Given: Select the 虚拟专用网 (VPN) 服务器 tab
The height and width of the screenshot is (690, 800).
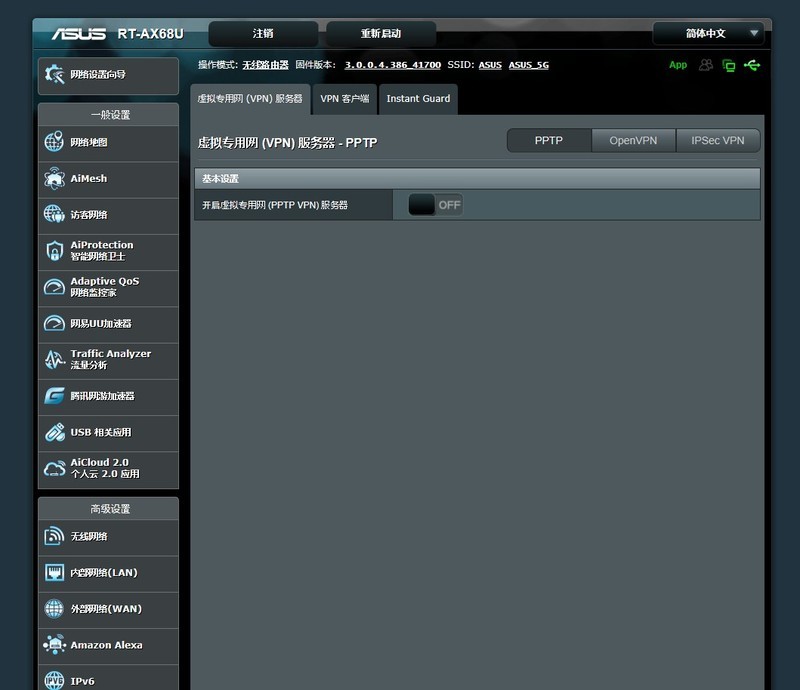Looking at the screenshot, I should [x=250, y=99].
